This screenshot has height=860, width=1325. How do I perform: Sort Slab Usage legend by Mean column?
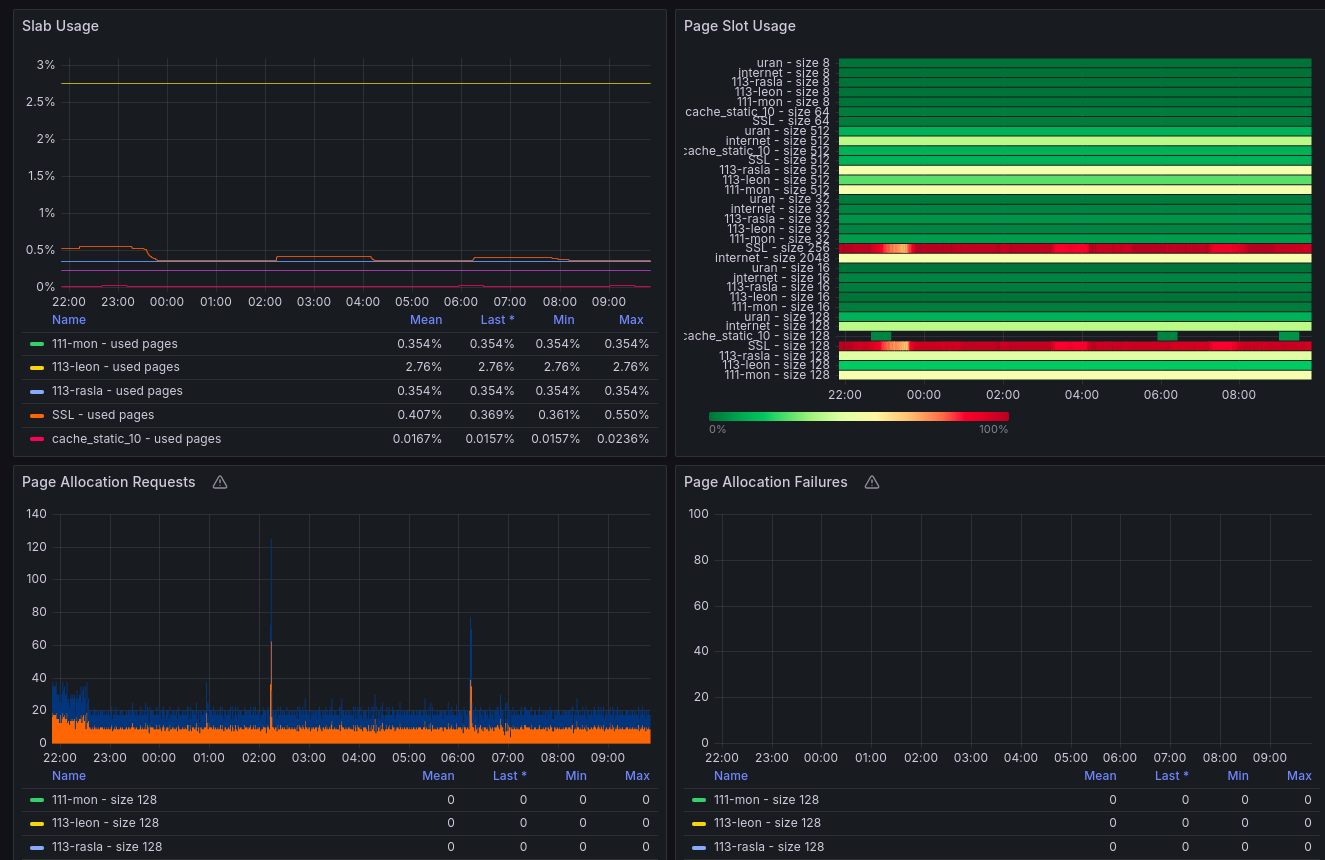pos(425,320)
